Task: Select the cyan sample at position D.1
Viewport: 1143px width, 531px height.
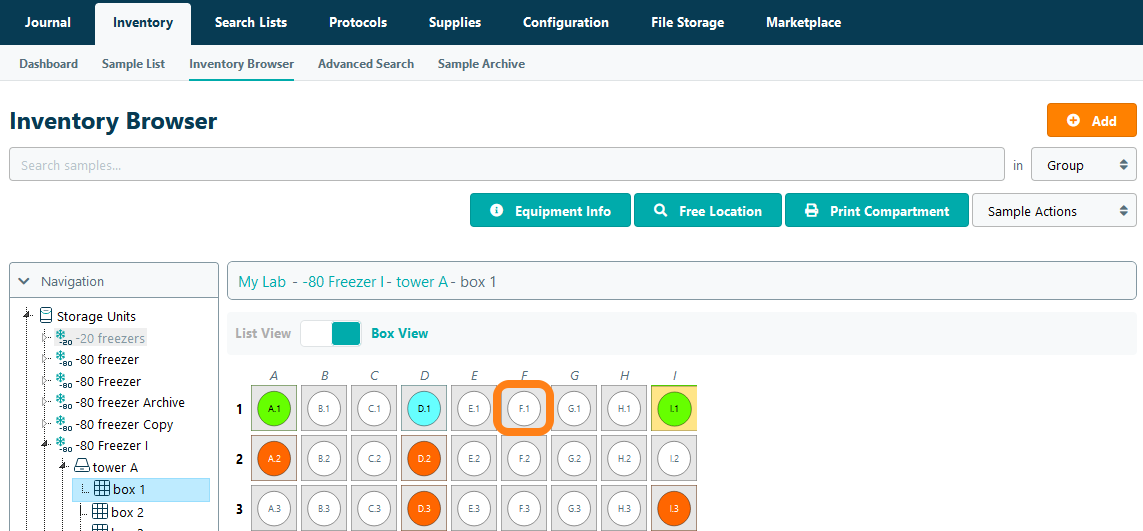Action: [x=424, y=409]
